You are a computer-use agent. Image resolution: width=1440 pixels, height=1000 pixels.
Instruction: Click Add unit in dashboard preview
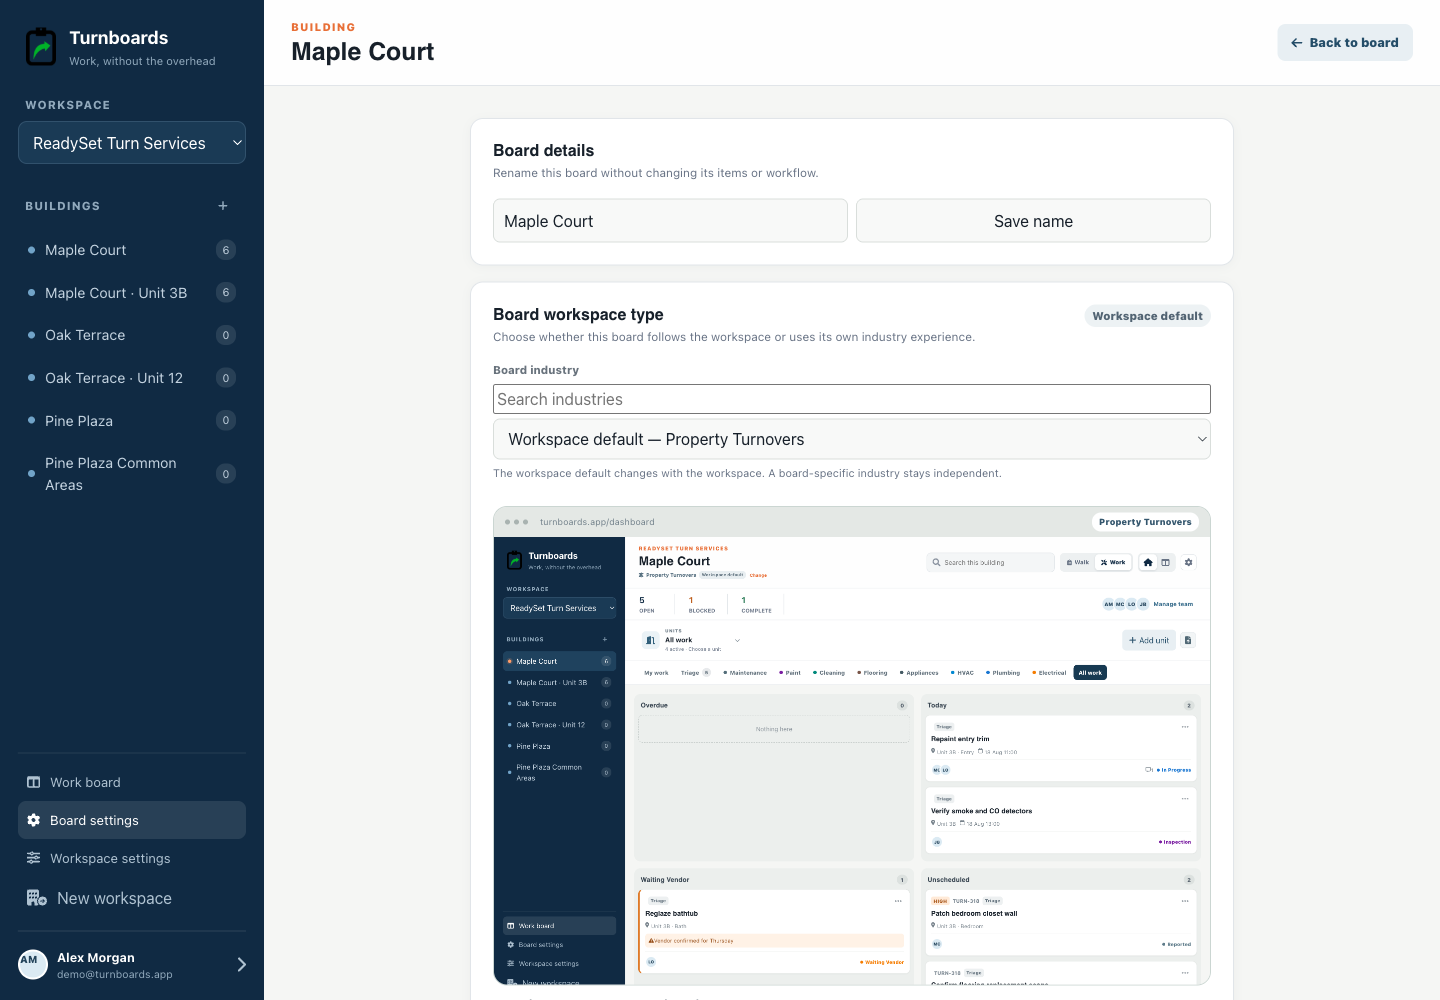point(1149,640)
